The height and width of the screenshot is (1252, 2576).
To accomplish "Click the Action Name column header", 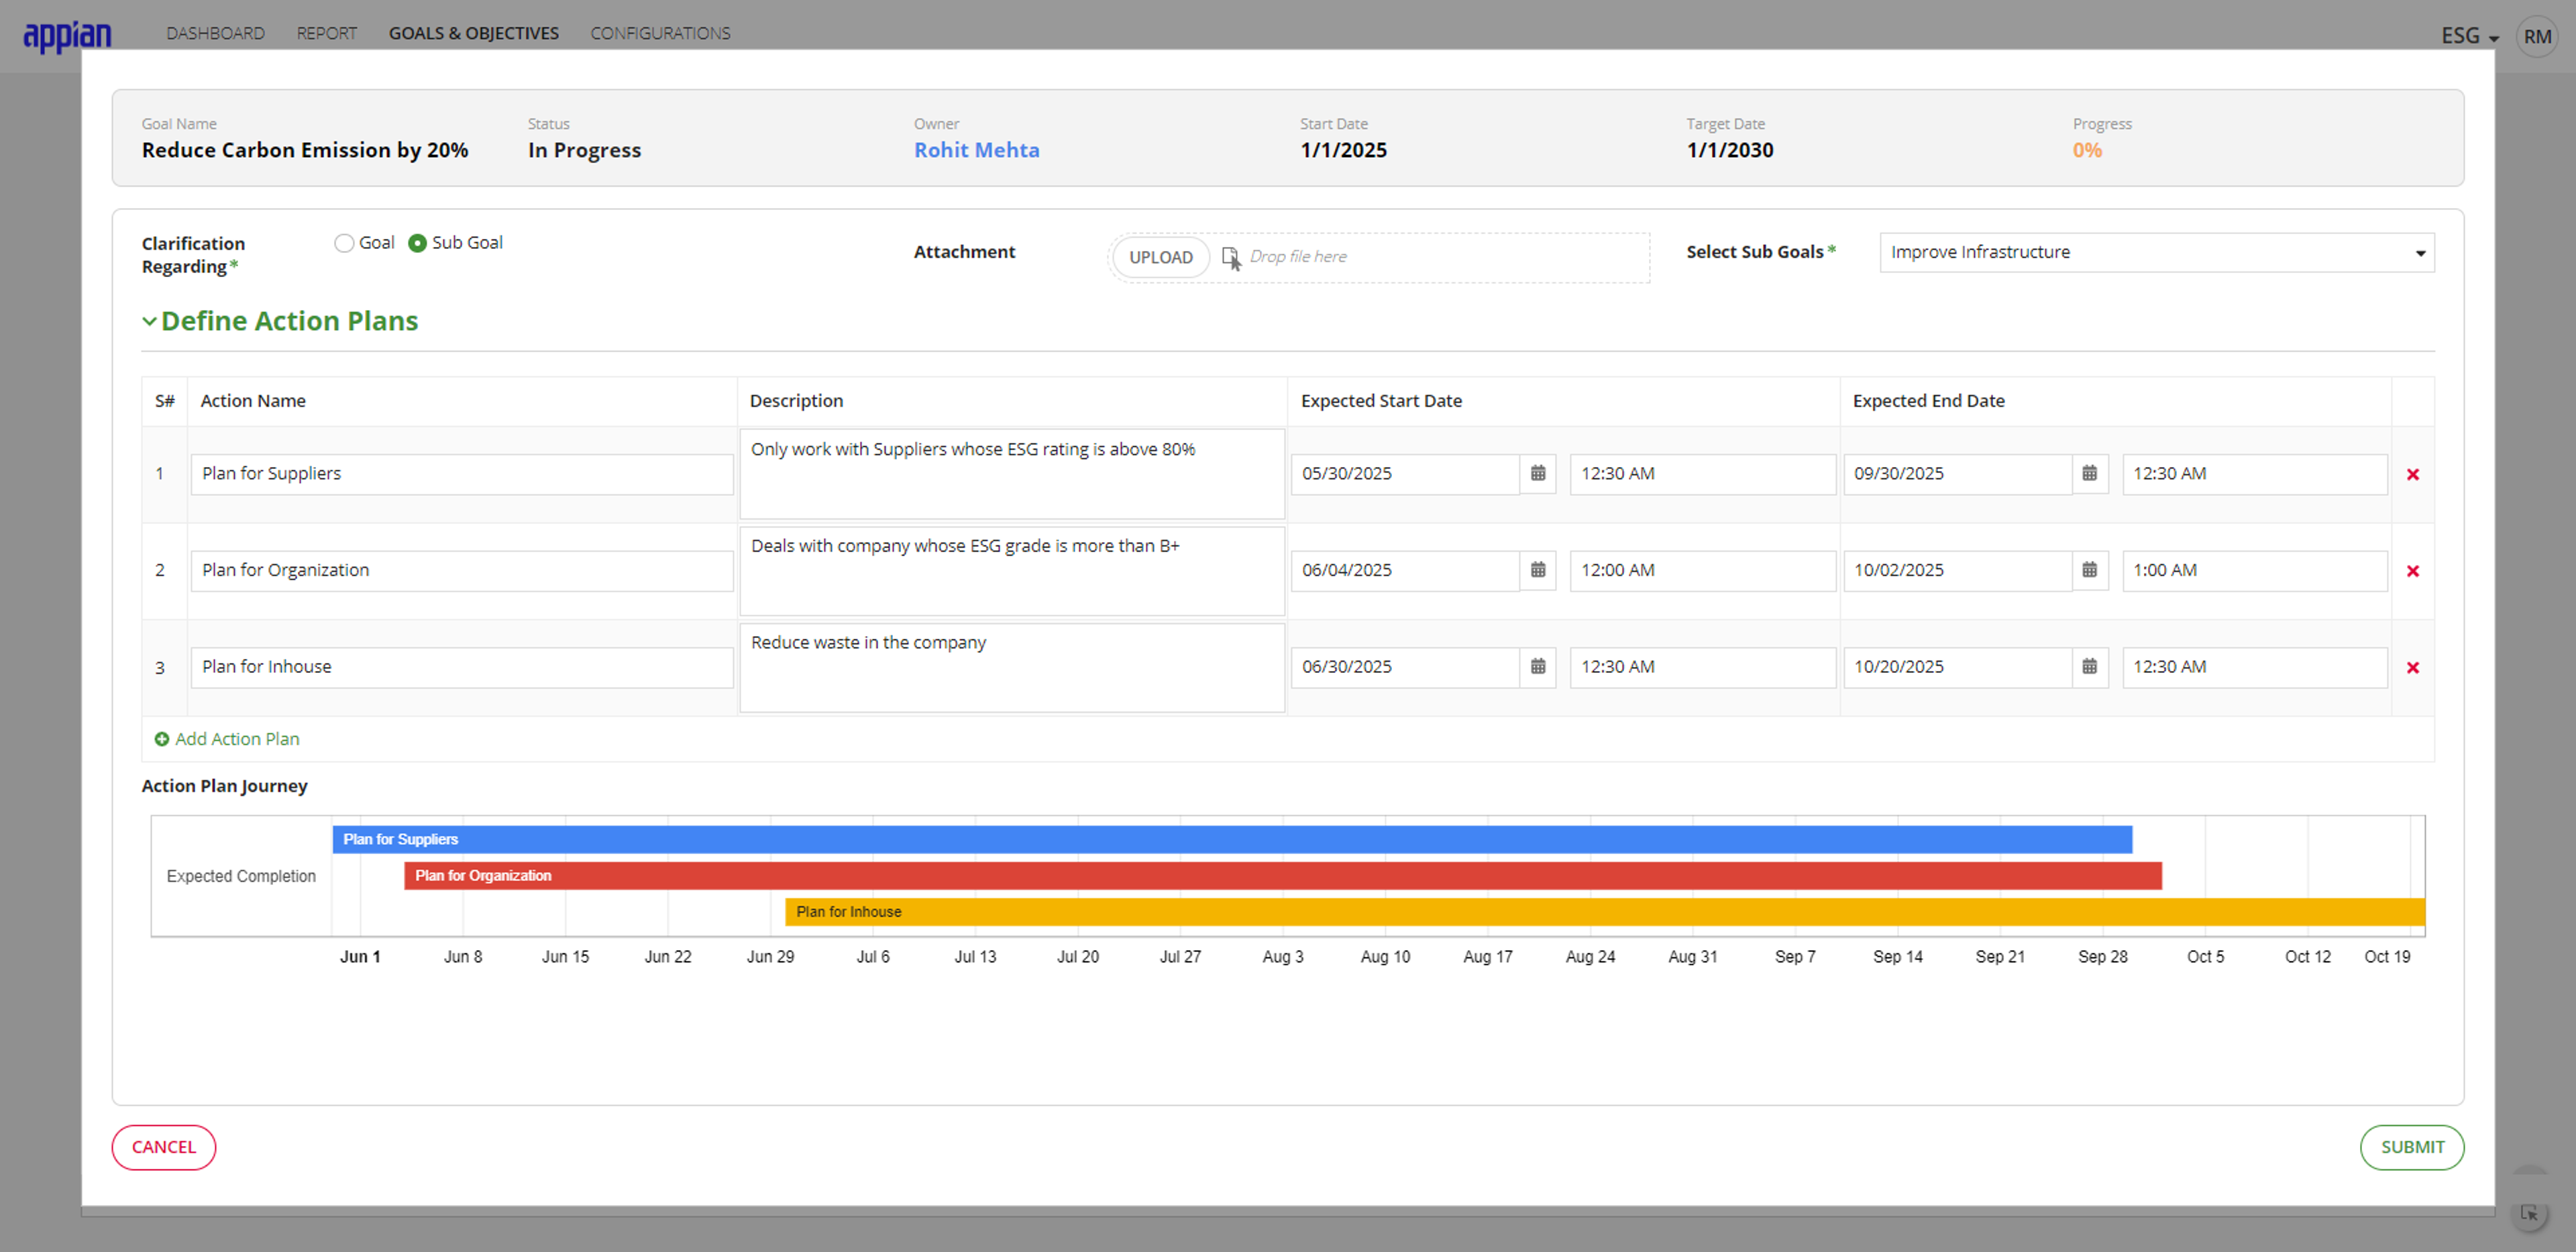I will (253, 401).
